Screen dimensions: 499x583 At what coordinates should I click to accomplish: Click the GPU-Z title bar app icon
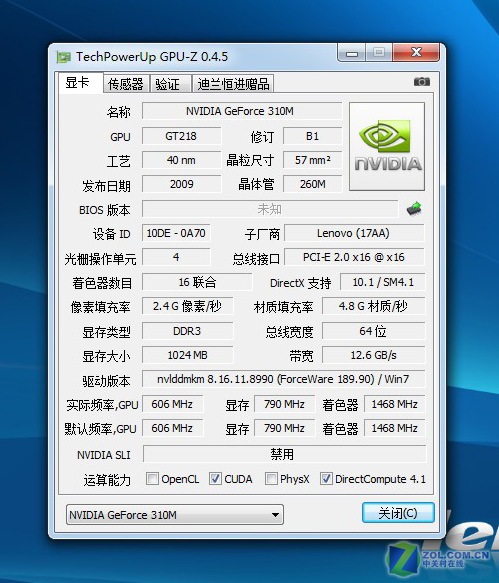click(x=64, y=57)
